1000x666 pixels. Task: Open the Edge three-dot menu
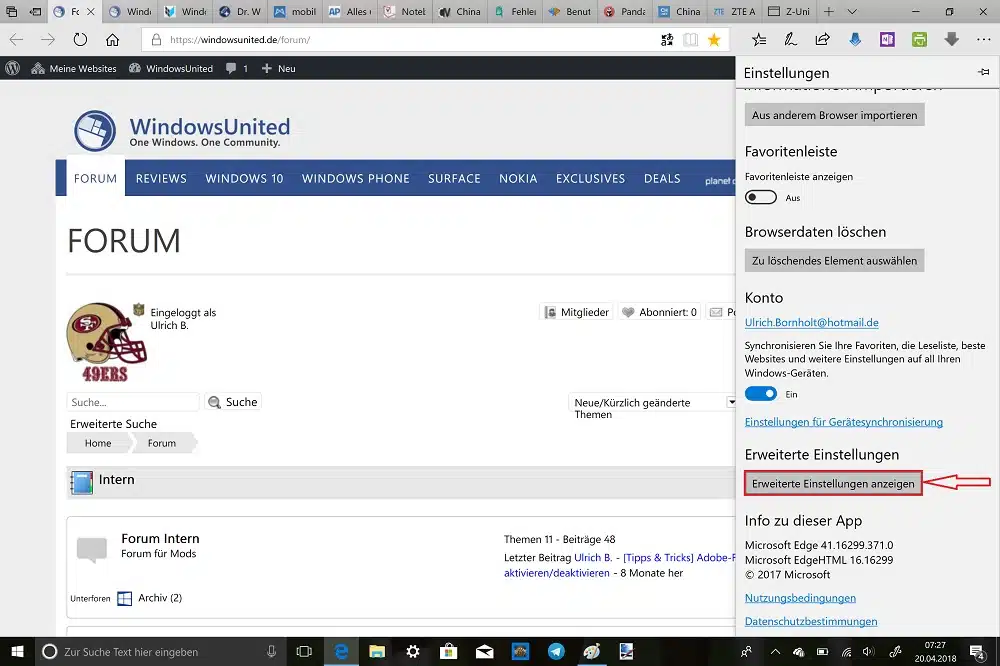[983, 40]
